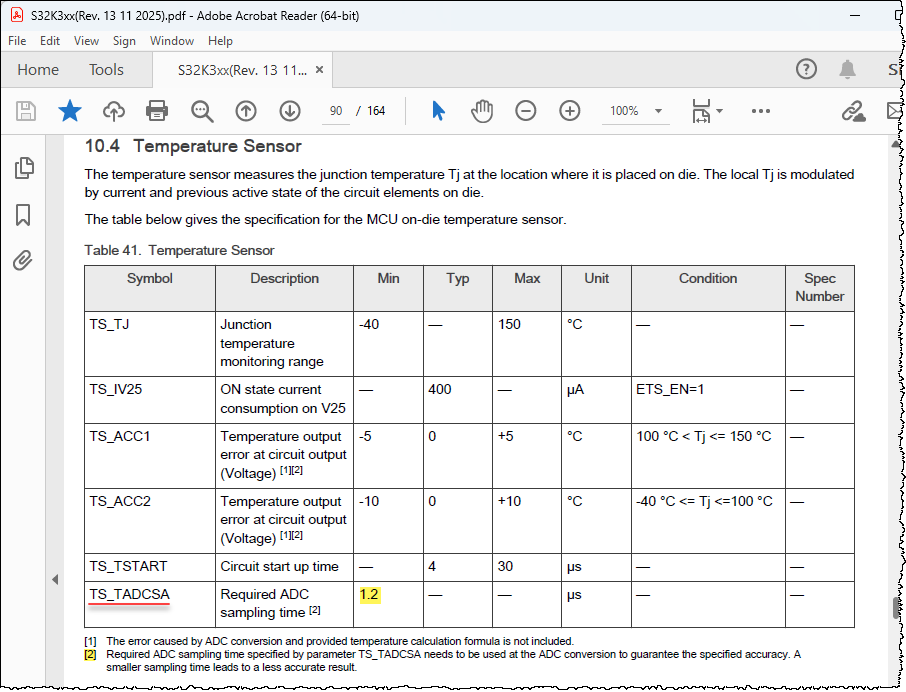906x692 pixels.
Task: Open the Bookmarks panel
Action: [x=24, y=215]
